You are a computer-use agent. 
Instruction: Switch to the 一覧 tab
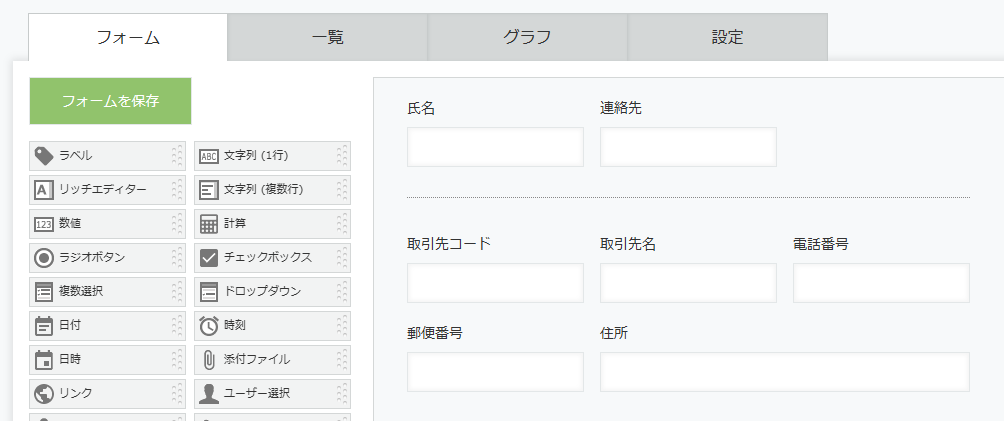[x=328, y=37]
